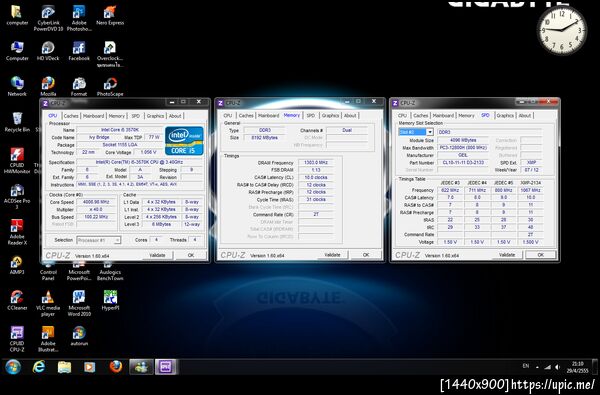Open the Facebook desktop shortcut
The height and width of the screenshot is (395, 600).
tap(79, 51)
